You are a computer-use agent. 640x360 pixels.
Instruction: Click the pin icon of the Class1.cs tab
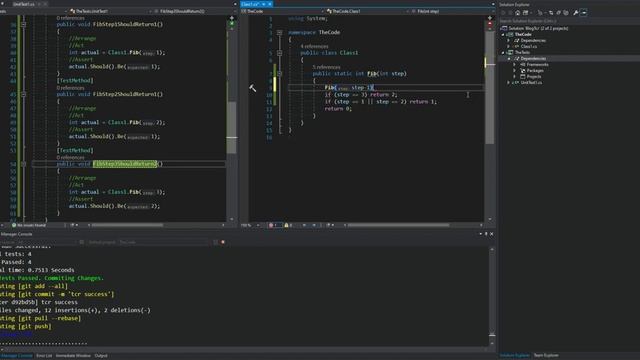pos(264,4)
